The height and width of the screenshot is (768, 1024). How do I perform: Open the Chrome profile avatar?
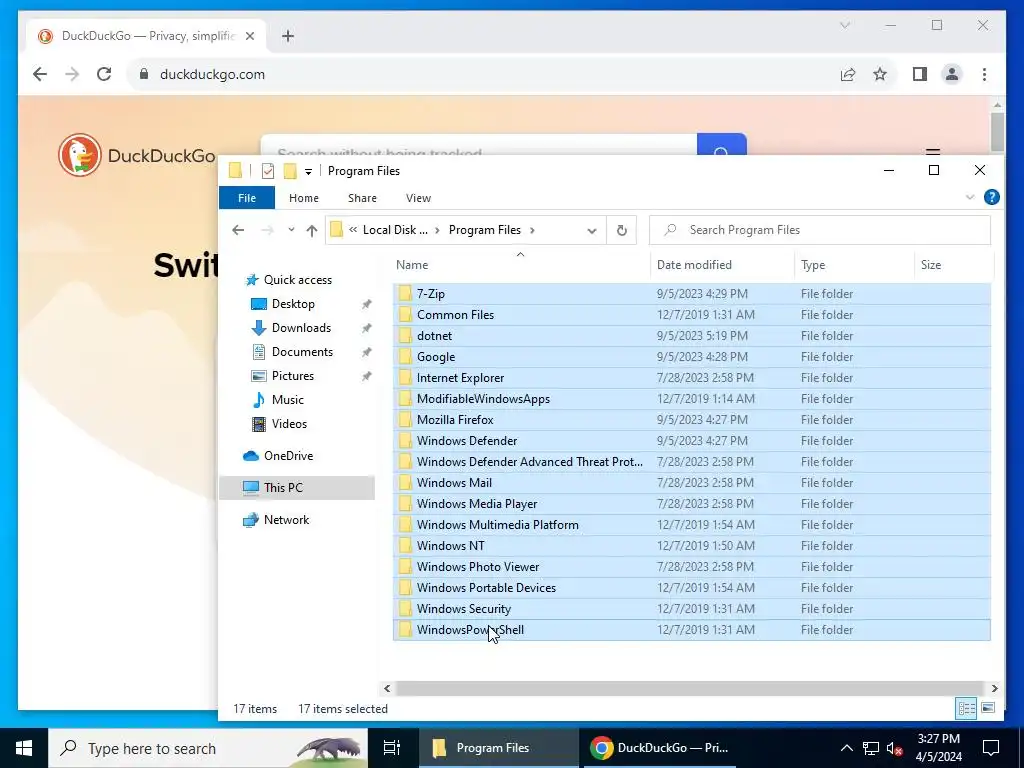click(952, 74)
